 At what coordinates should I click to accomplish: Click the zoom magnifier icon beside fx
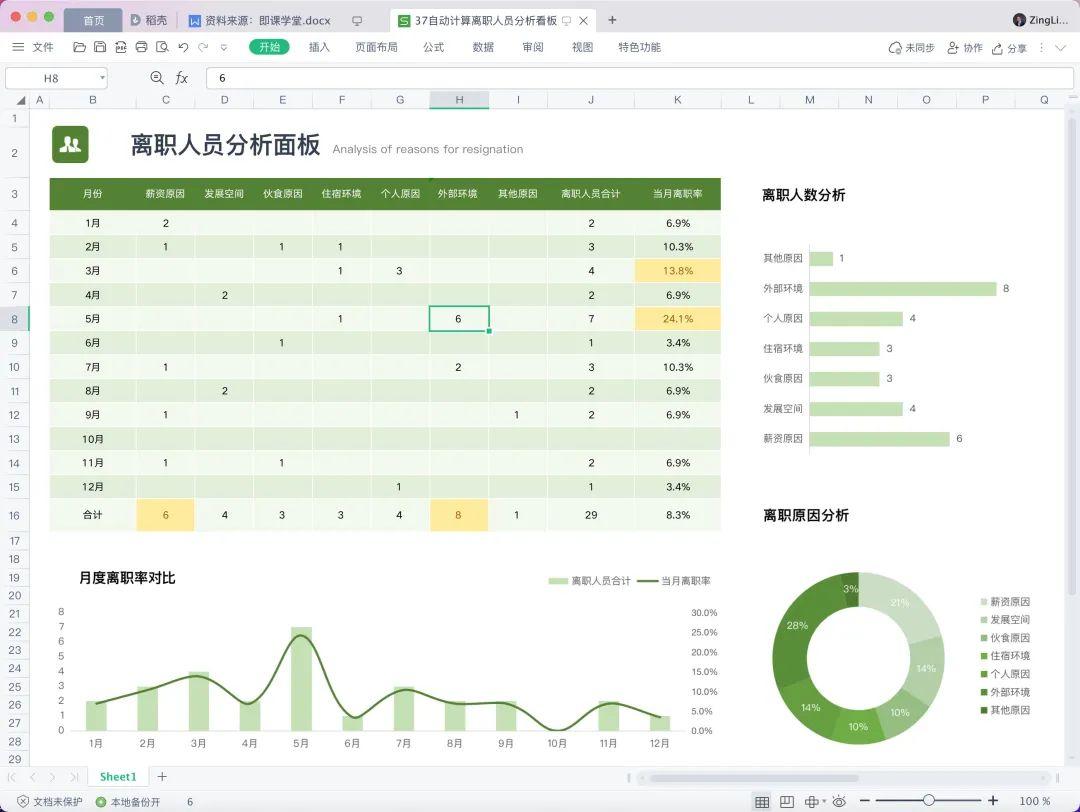tap(157, 78)
